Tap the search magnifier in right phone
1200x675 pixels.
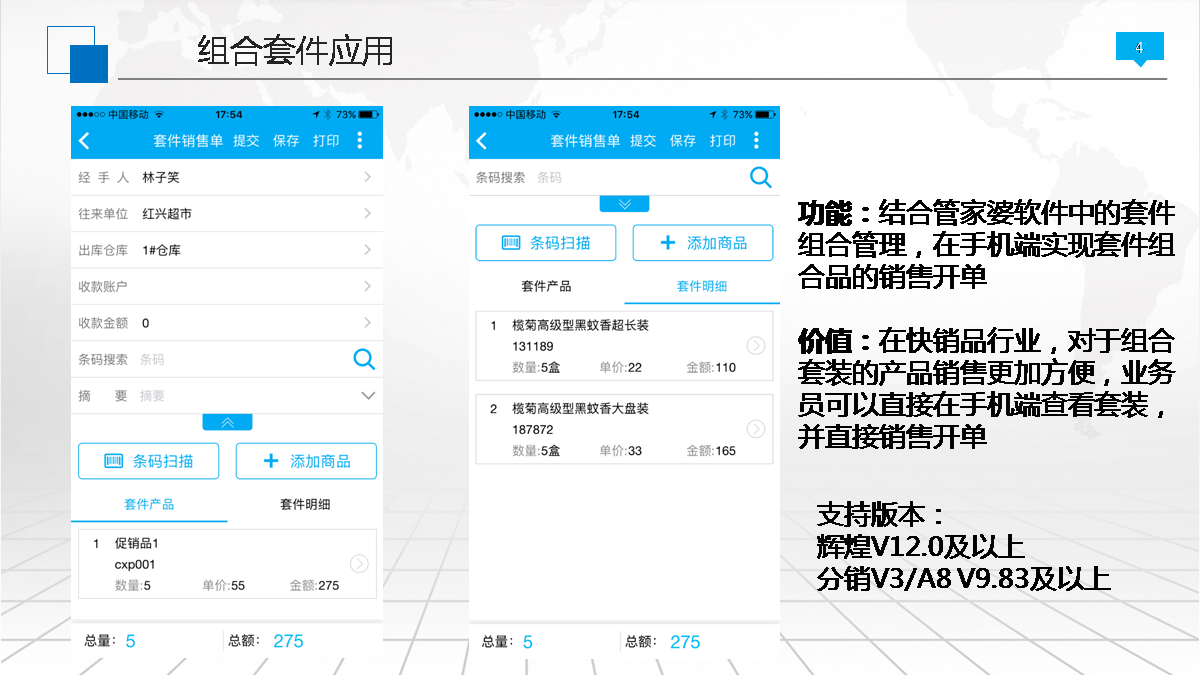point(760,177)
